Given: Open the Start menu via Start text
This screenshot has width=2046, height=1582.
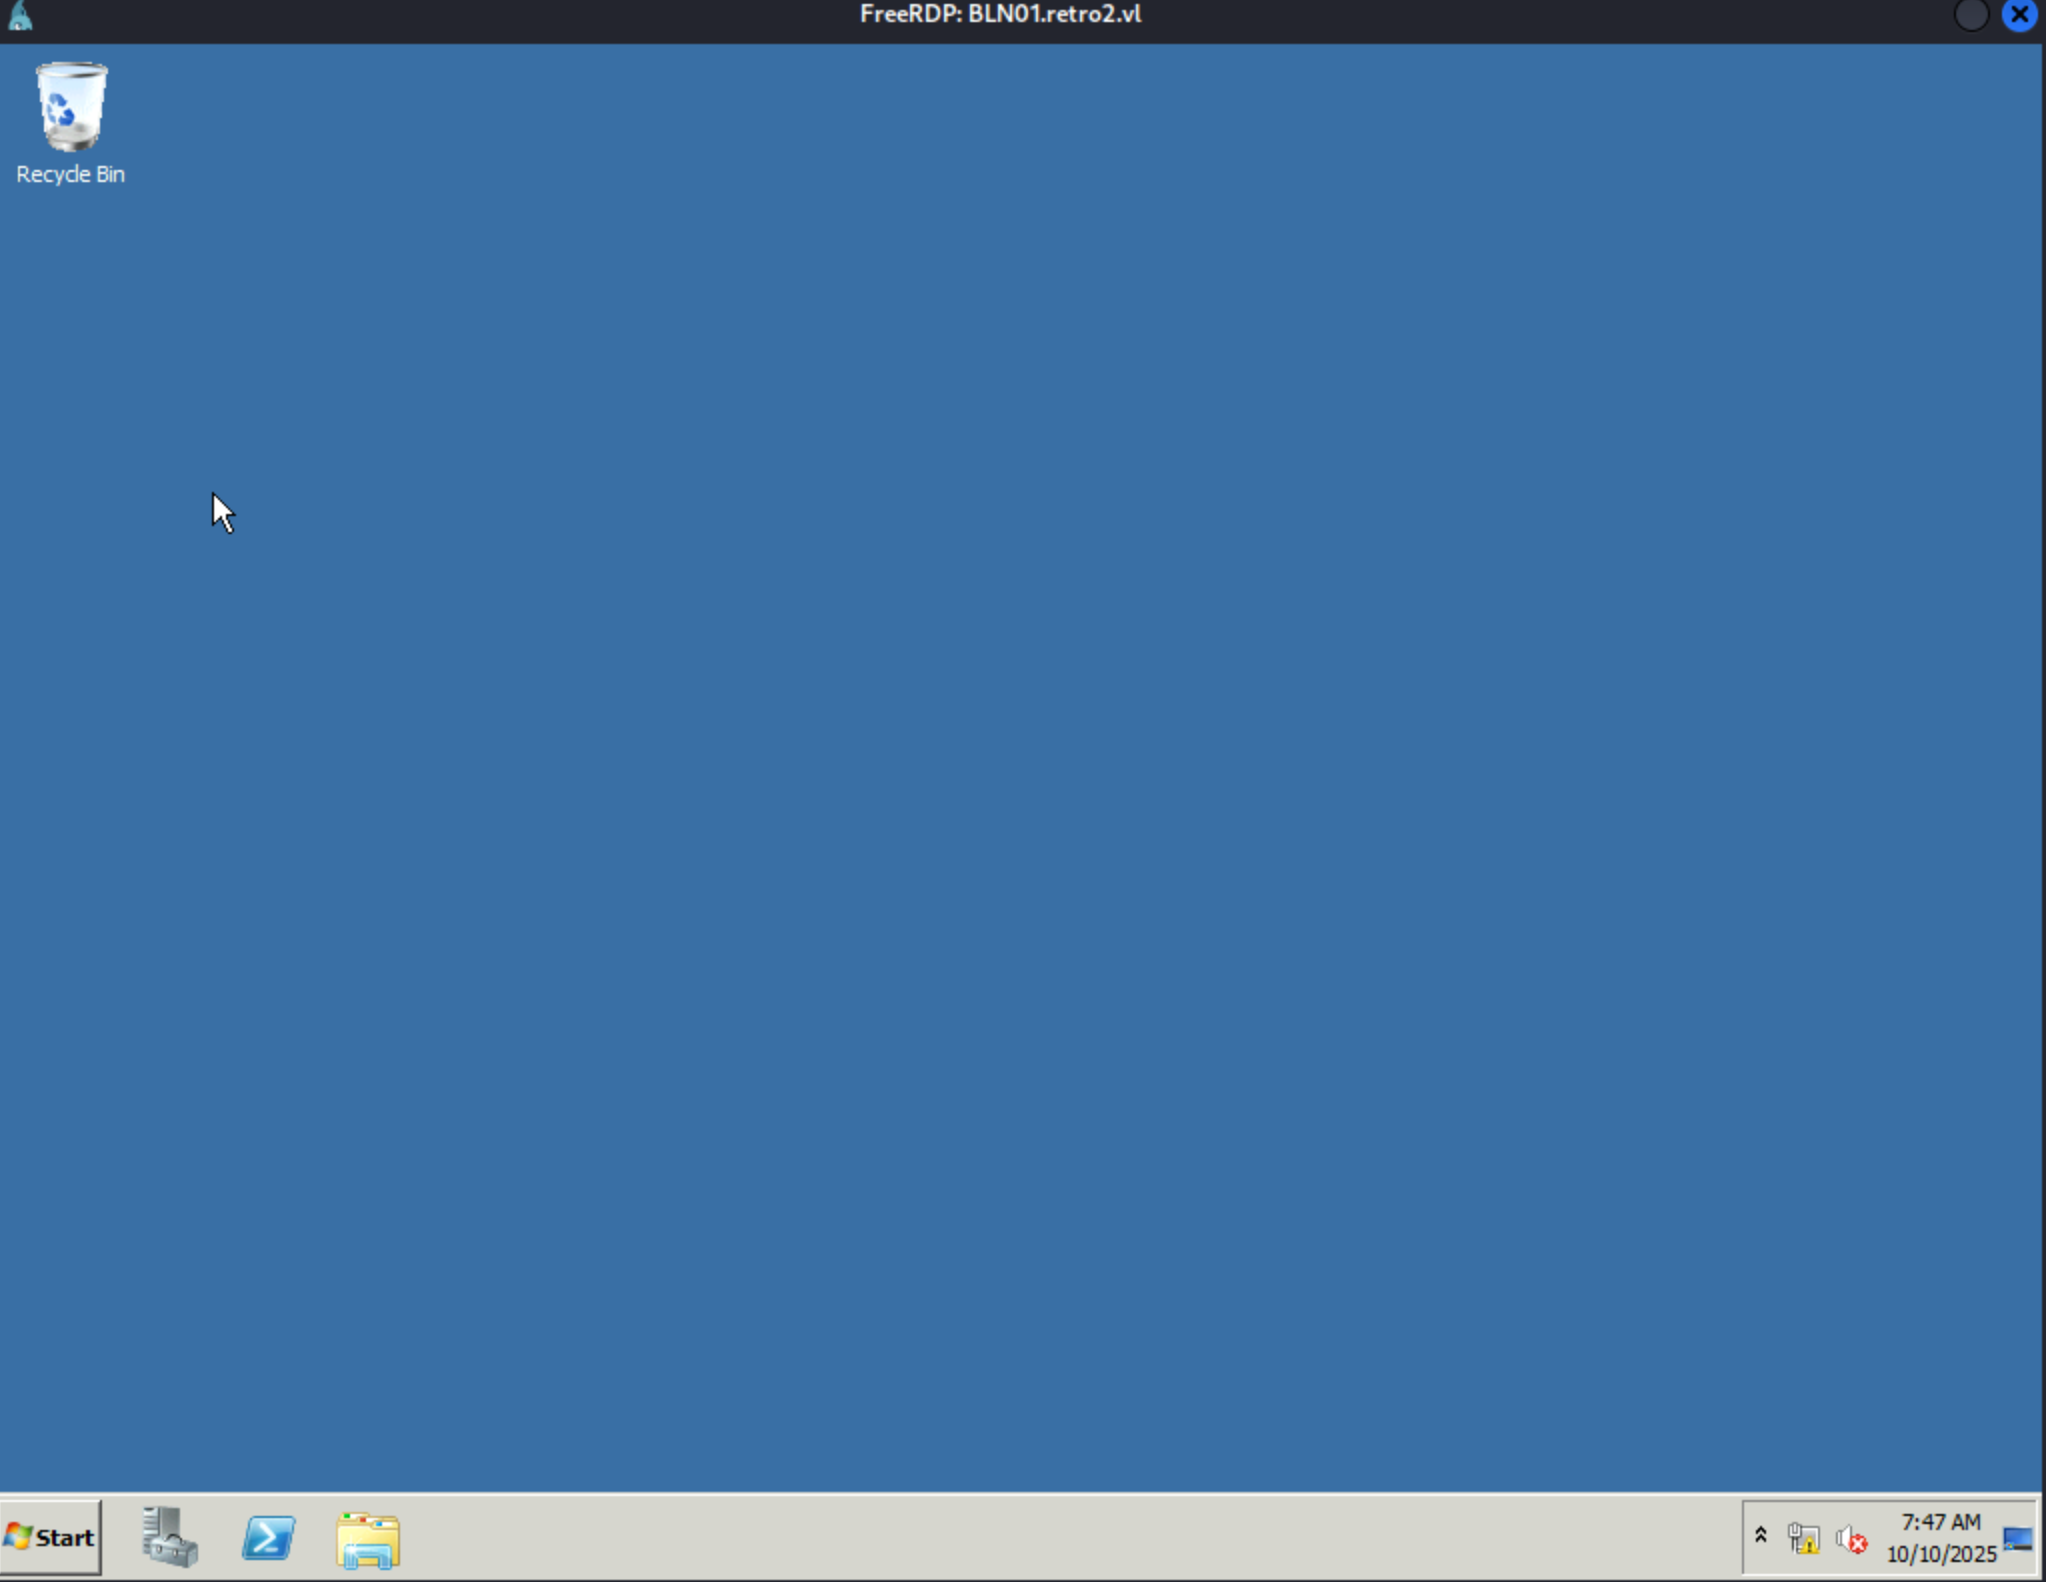Looking at the screenshot, I should click(65, 1538).
